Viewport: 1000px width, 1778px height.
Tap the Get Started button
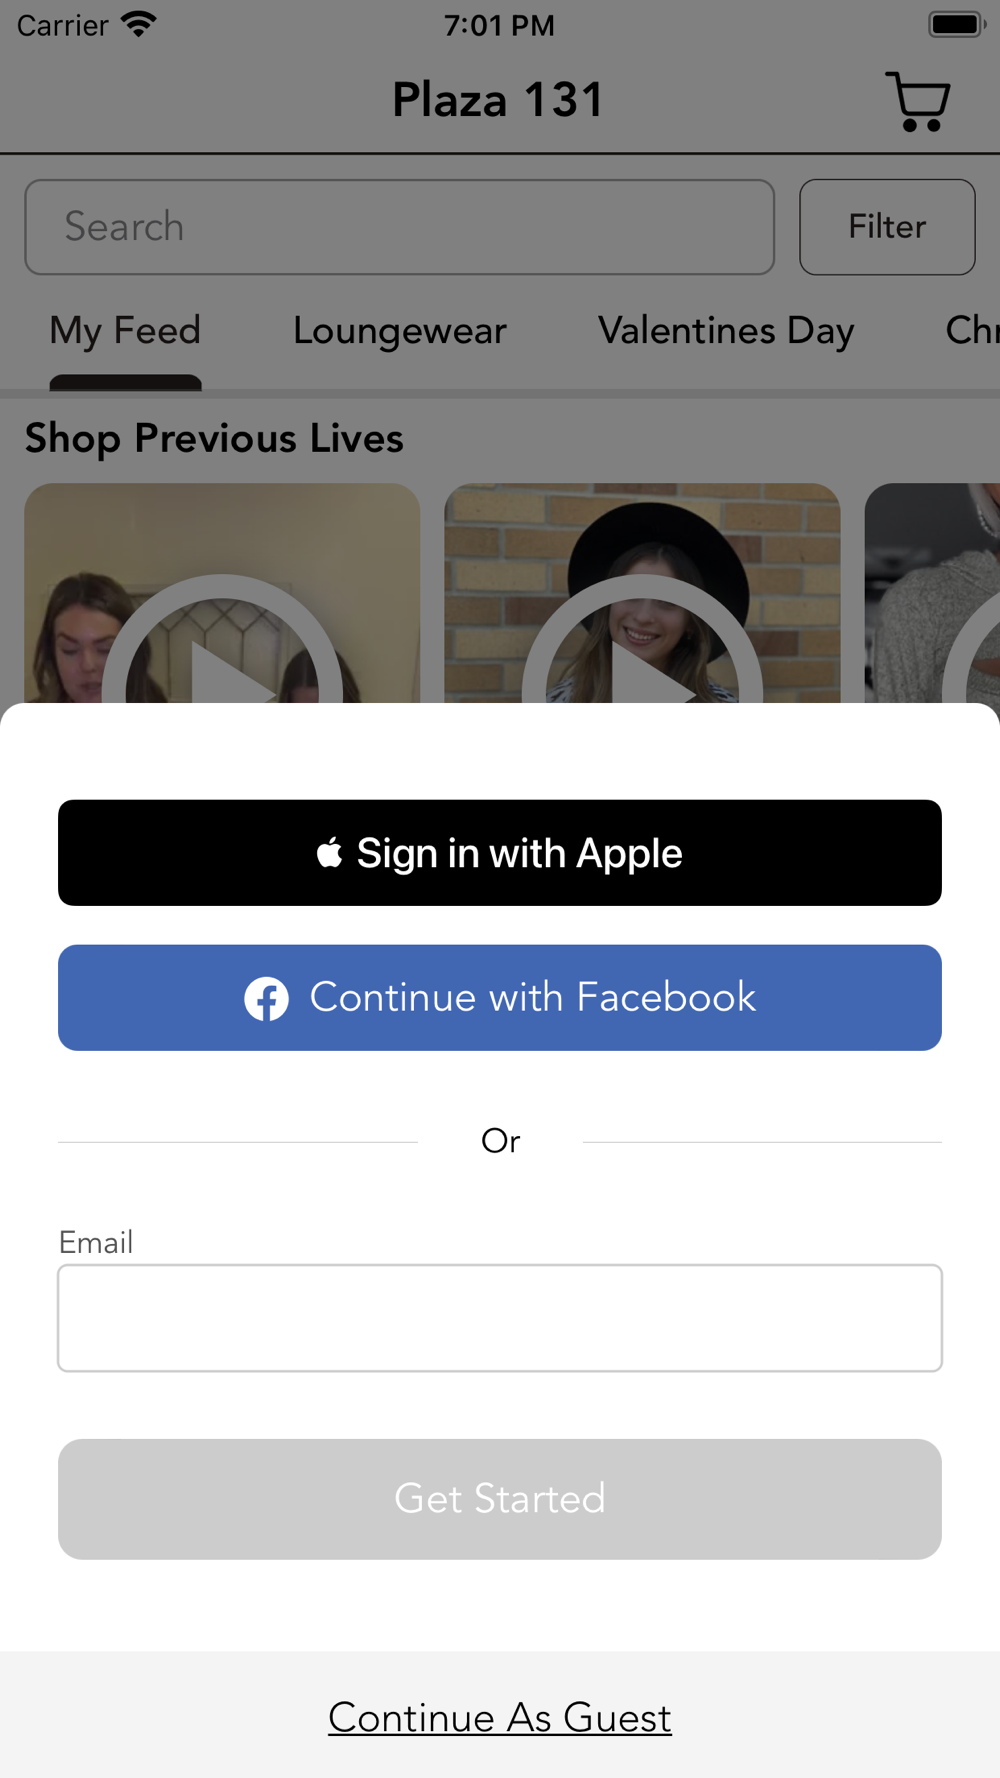(x=500, y=1499)
